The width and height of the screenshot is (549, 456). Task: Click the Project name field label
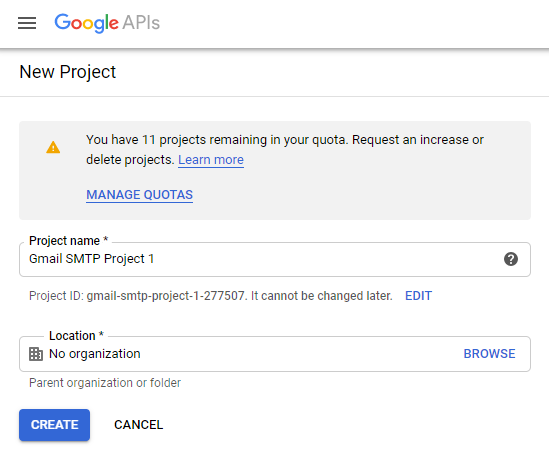click(x=68, y=241)
